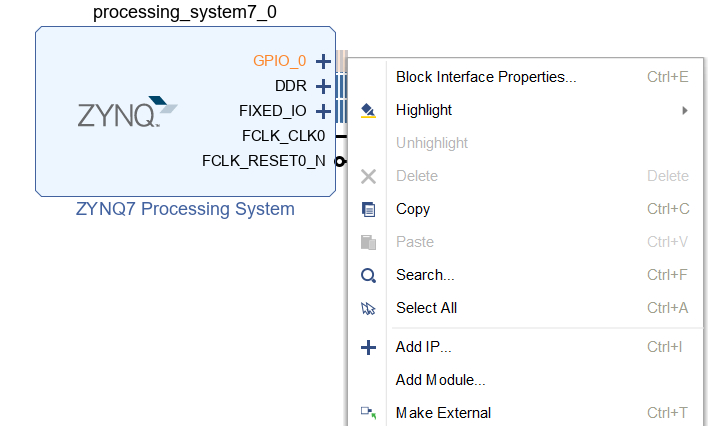Click the FCLK_RESET0_N port label

264,160
